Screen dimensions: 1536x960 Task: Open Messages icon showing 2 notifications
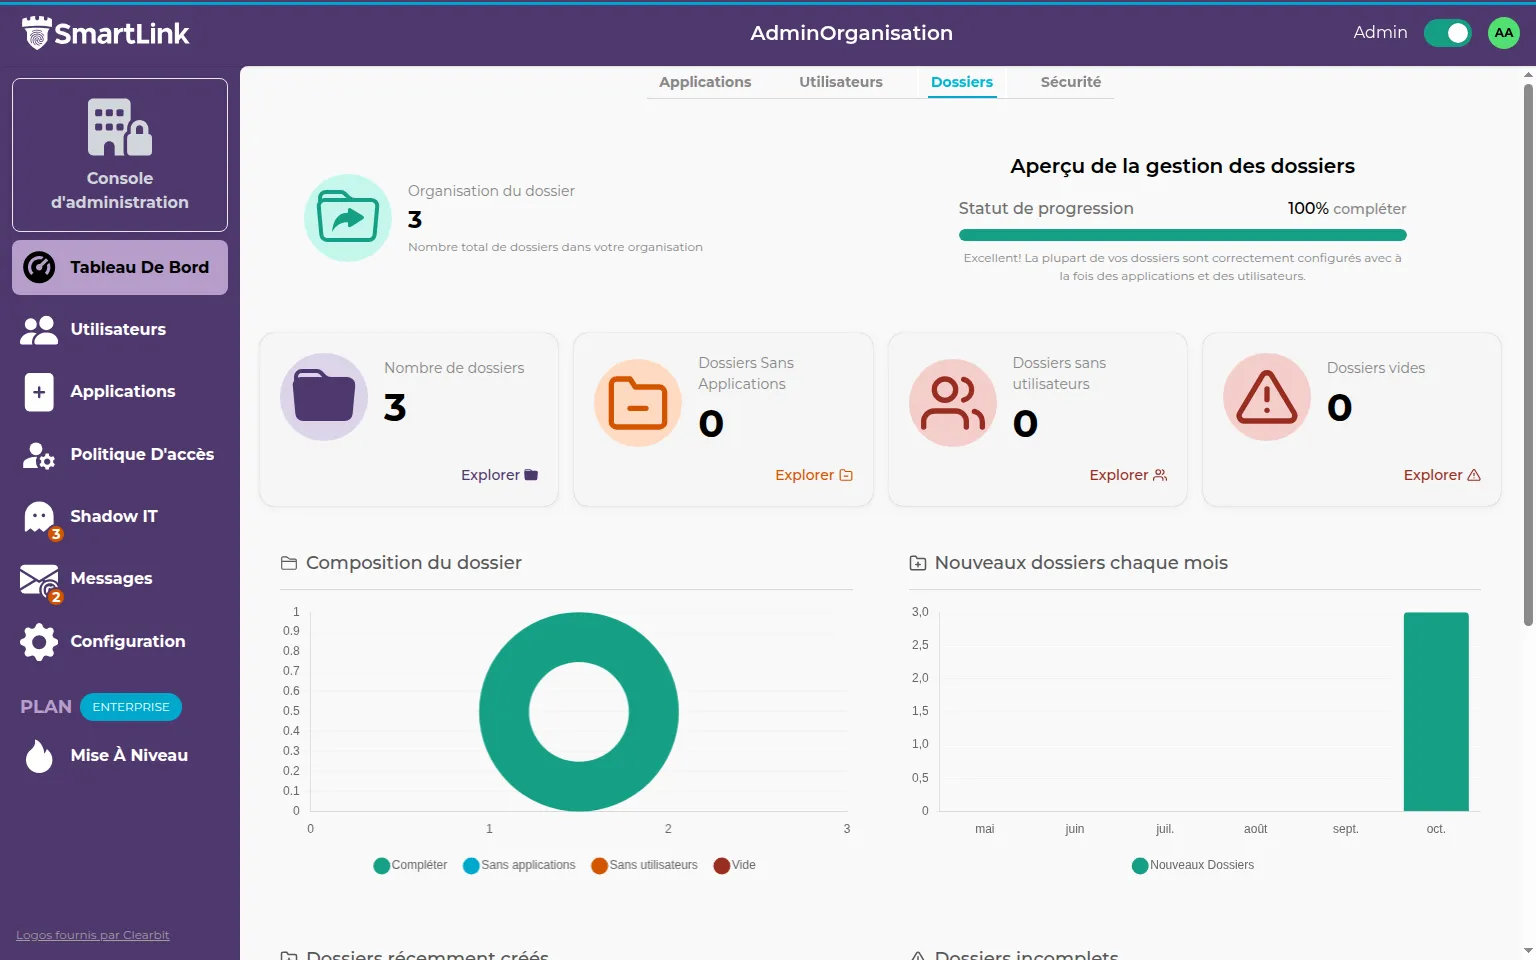tap(38, 579)
